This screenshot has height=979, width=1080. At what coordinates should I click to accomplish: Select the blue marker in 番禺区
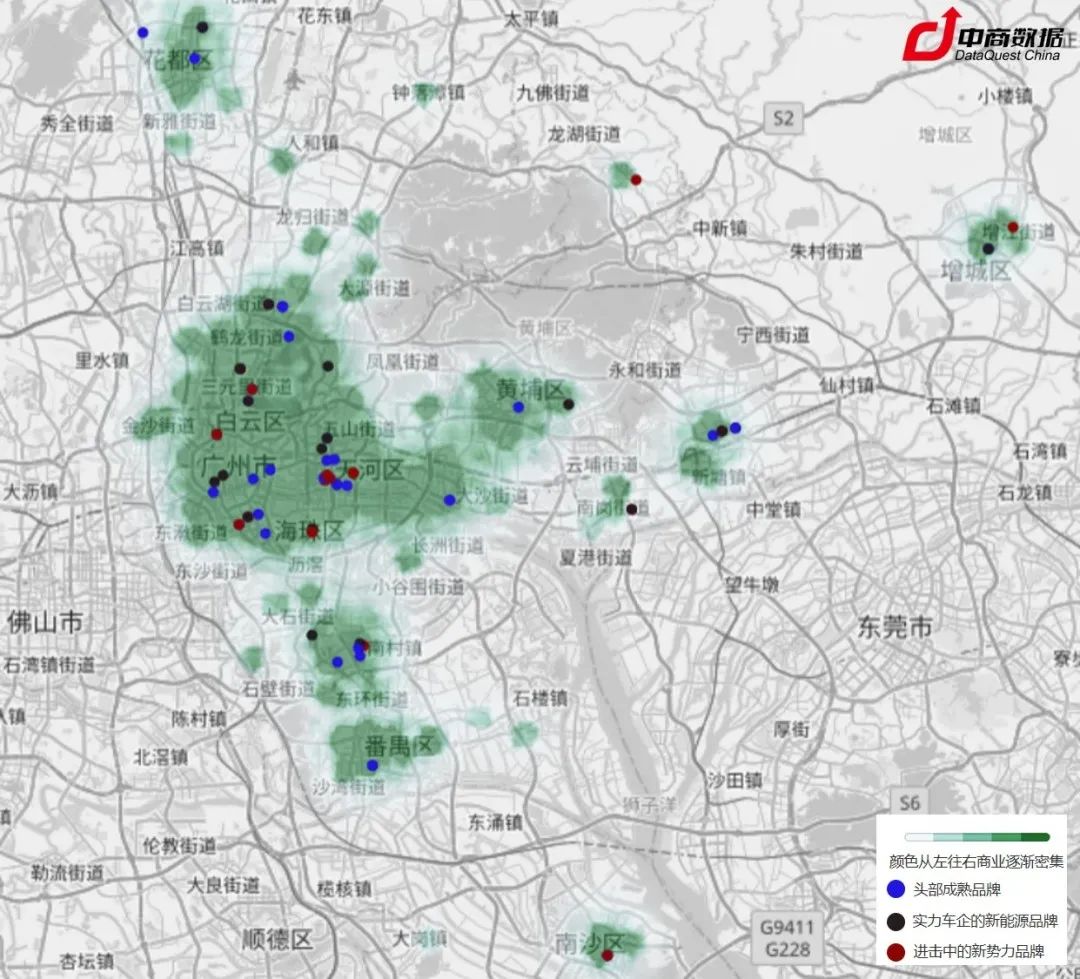(x=372, y=765)
